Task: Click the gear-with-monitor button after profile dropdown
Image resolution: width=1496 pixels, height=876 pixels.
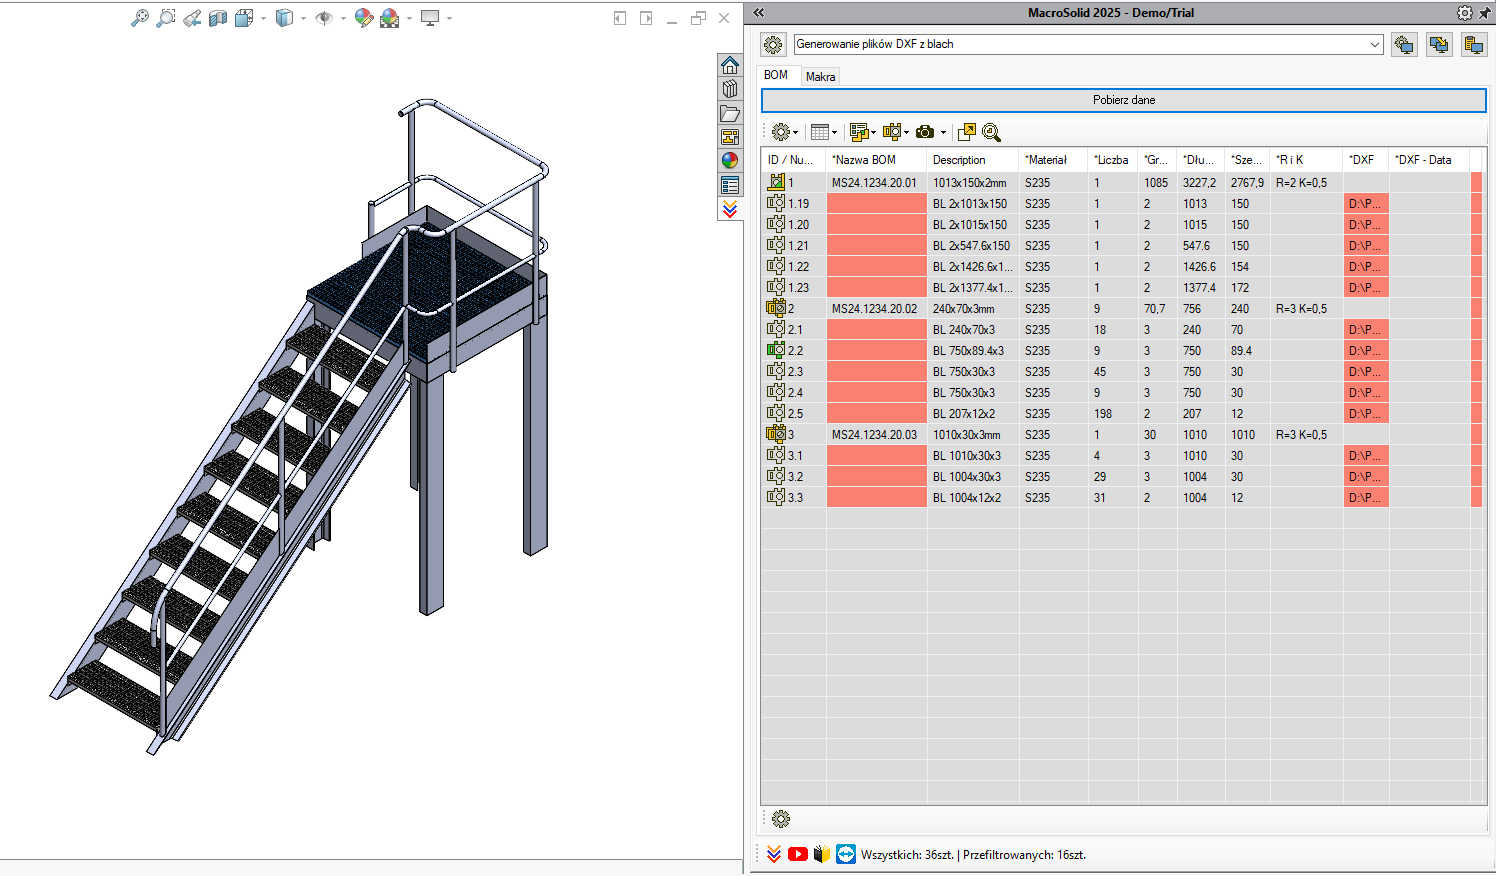Action: (x=1404, y=45)
